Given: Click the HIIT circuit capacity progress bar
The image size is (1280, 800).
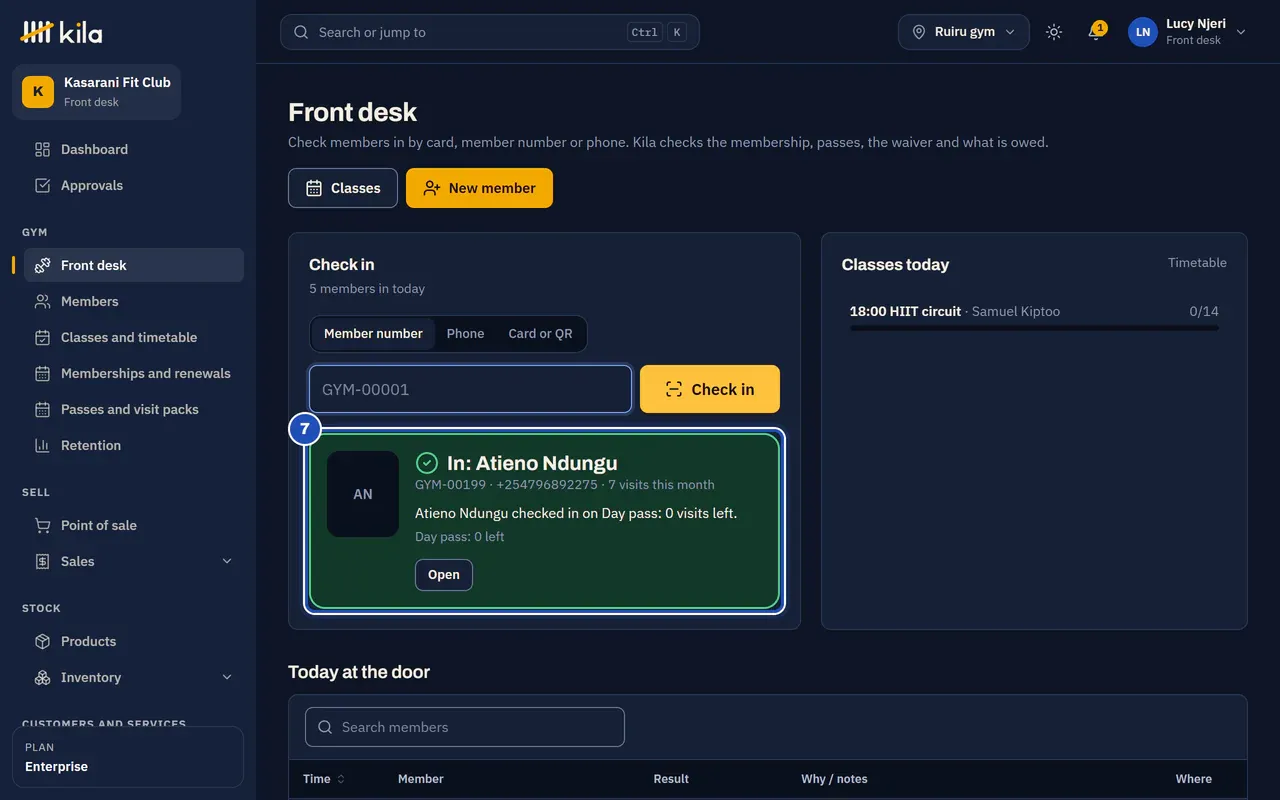Looking at the screenshot, I should 1034,328.
